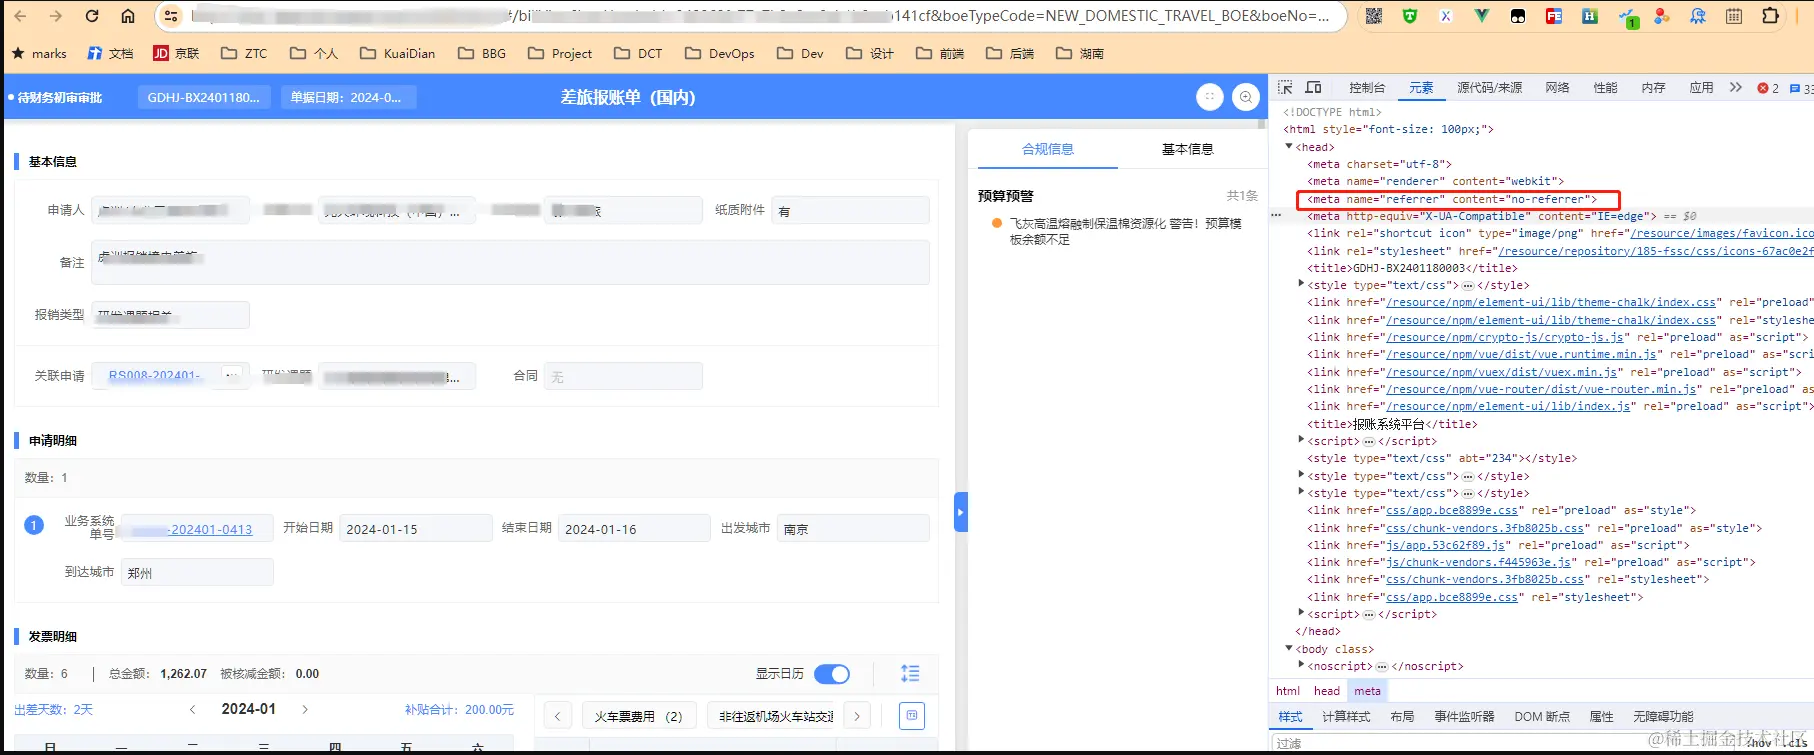Open DevTools 源代码/来源 tab

point(1489,88)
